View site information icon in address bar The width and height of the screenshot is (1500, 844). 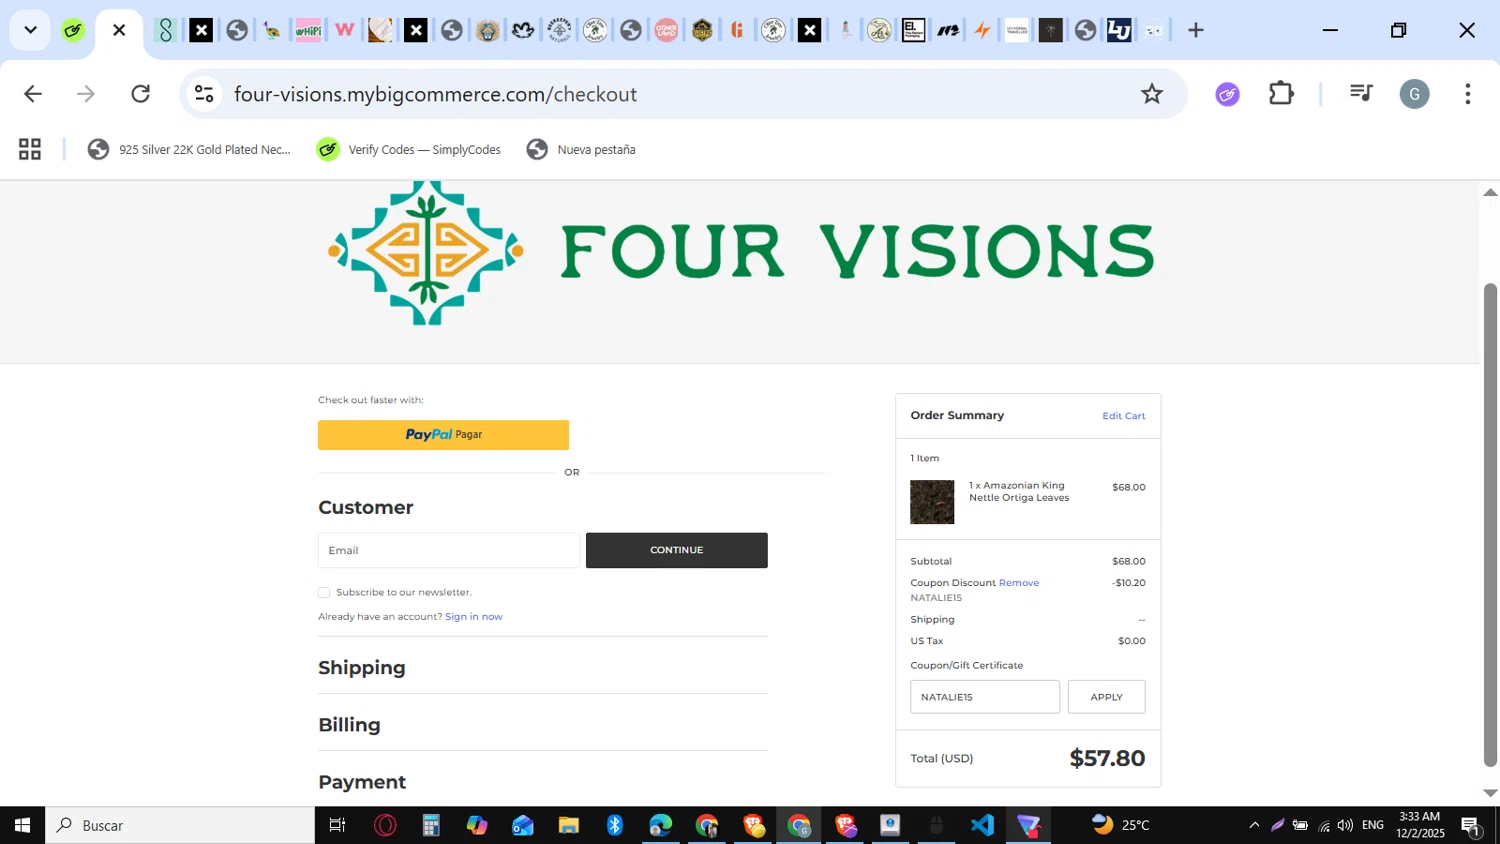click(204, 94)
